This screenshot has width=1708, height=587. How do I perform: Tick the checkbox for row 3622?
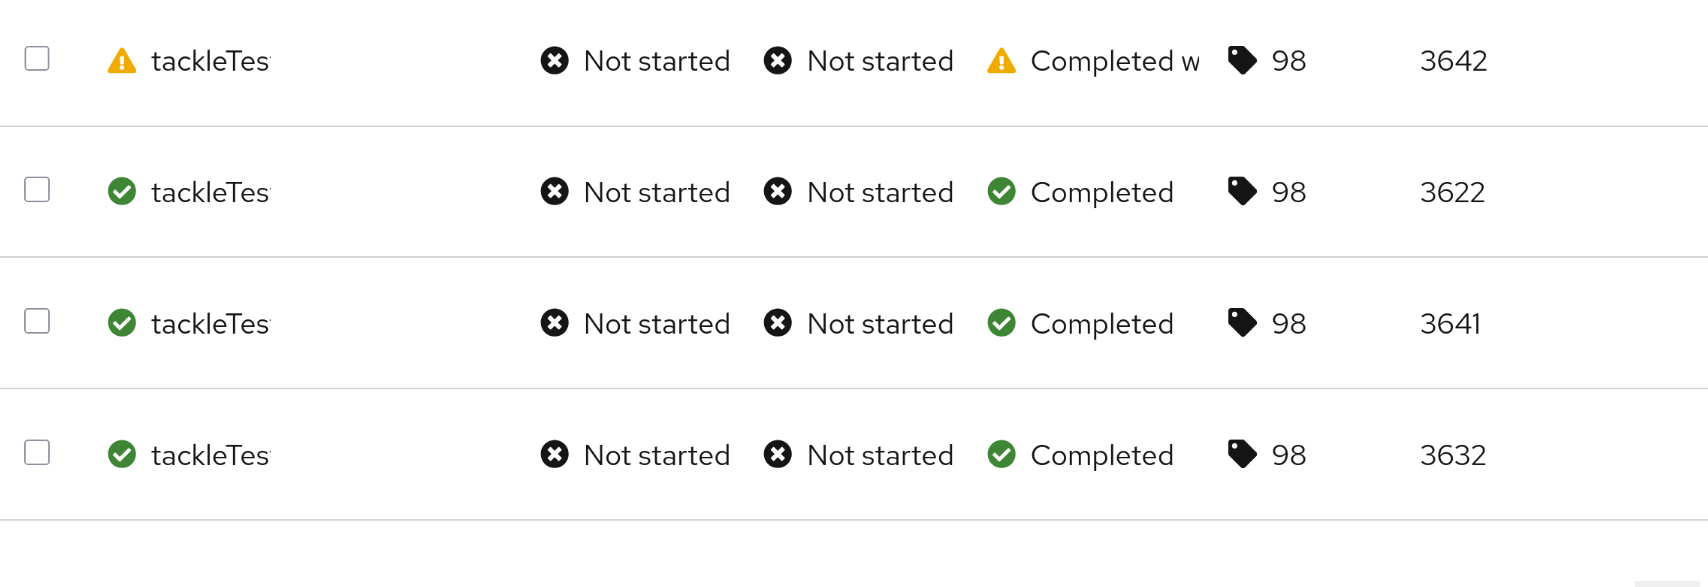(x=37, y=189)
